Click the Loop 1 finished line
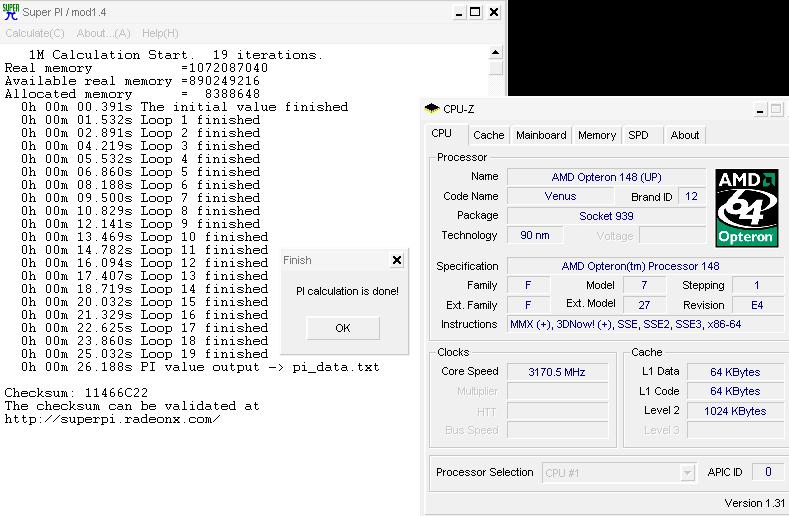 [x=140, y=120]
